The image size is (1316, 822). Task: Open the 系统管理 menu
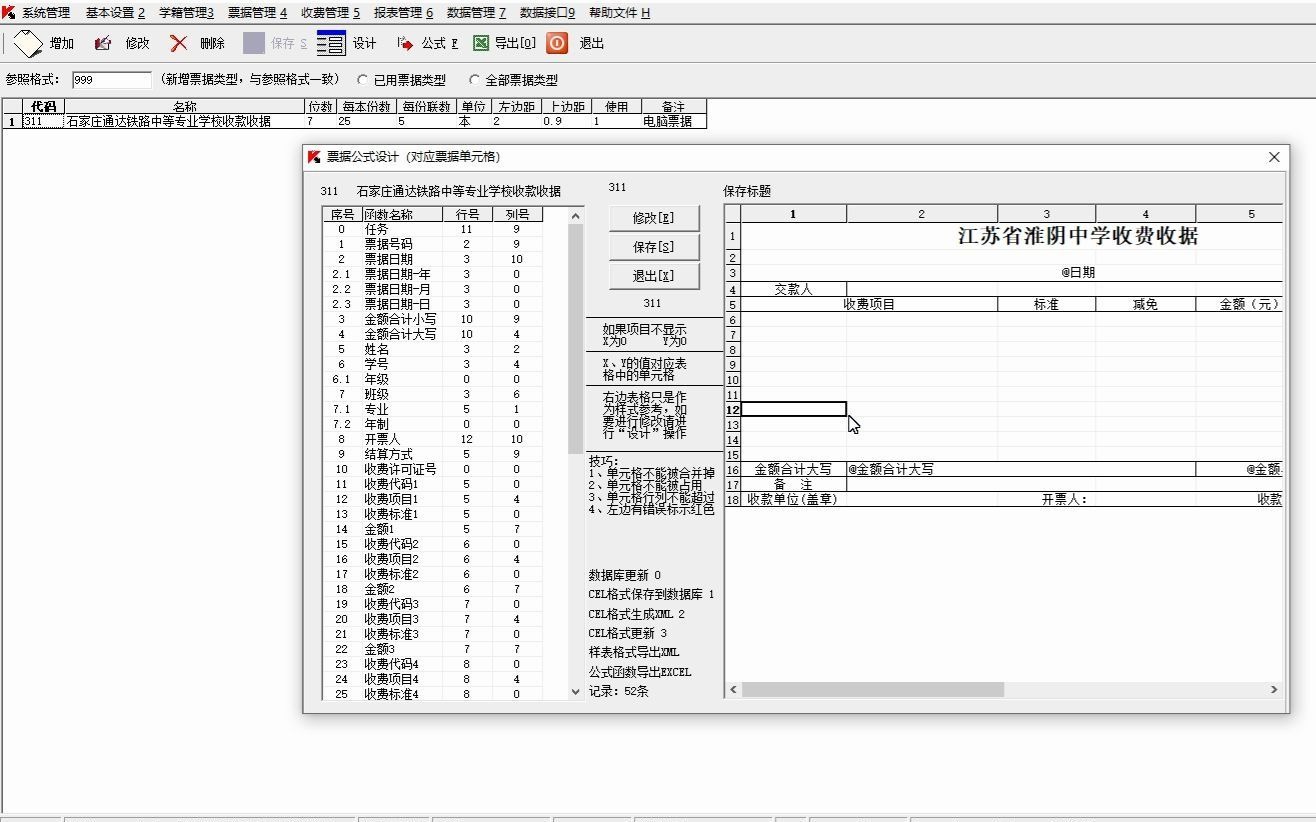coord(46,13)
